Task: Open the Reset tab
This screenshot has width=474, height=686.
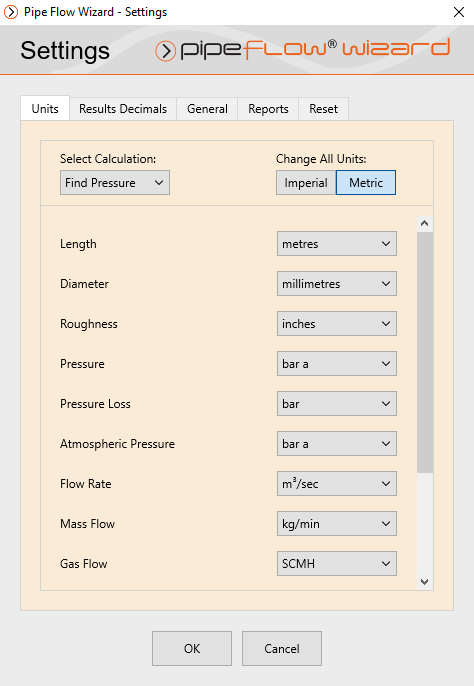Action: [323, 108]
